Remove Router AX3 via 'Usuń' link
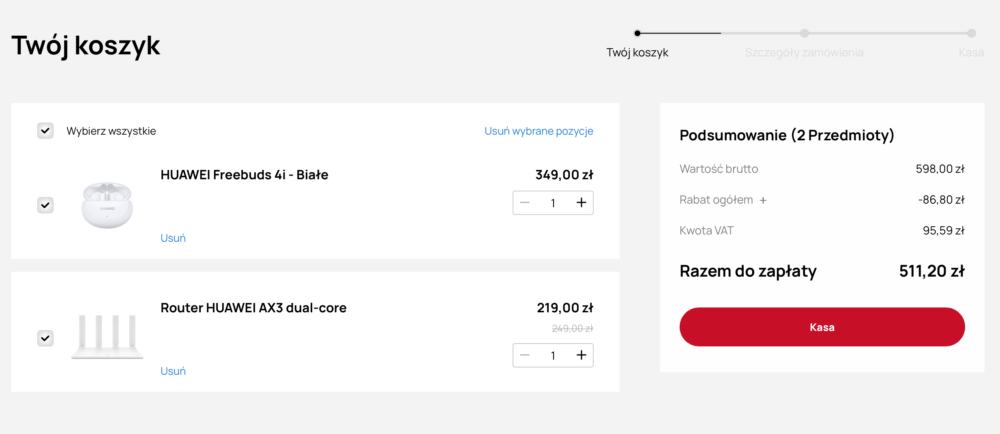 coord(173,371)
